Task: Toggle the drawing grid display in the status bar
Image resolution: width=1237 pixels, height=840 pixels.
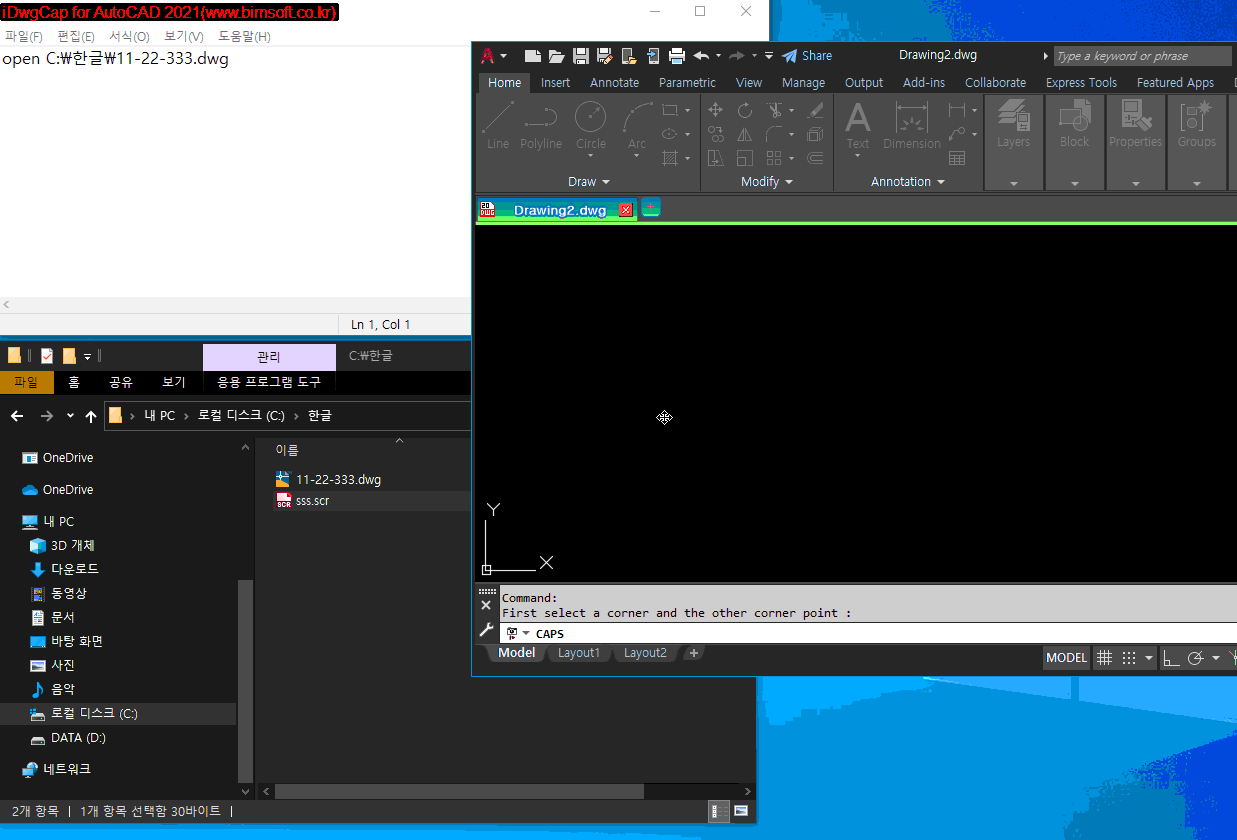Action: (1105, 657)
